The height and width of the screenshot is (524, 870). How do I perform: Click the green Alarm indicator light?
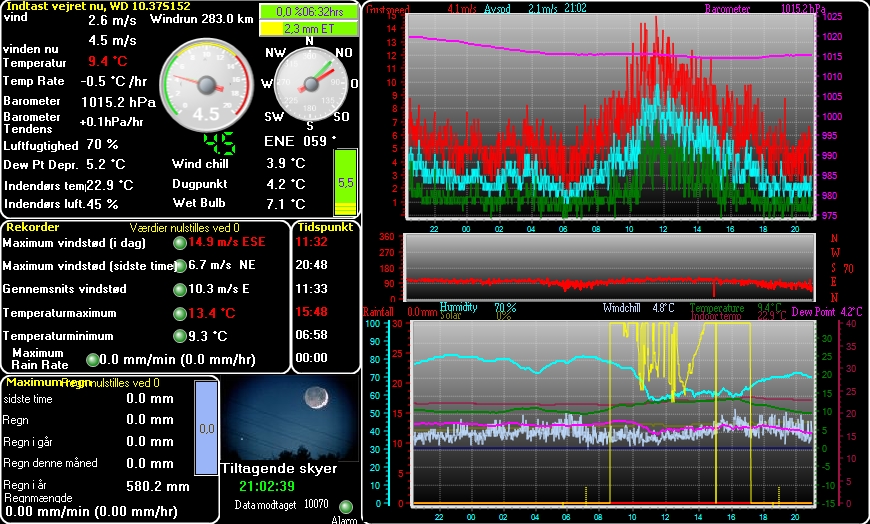click(346, 507)
